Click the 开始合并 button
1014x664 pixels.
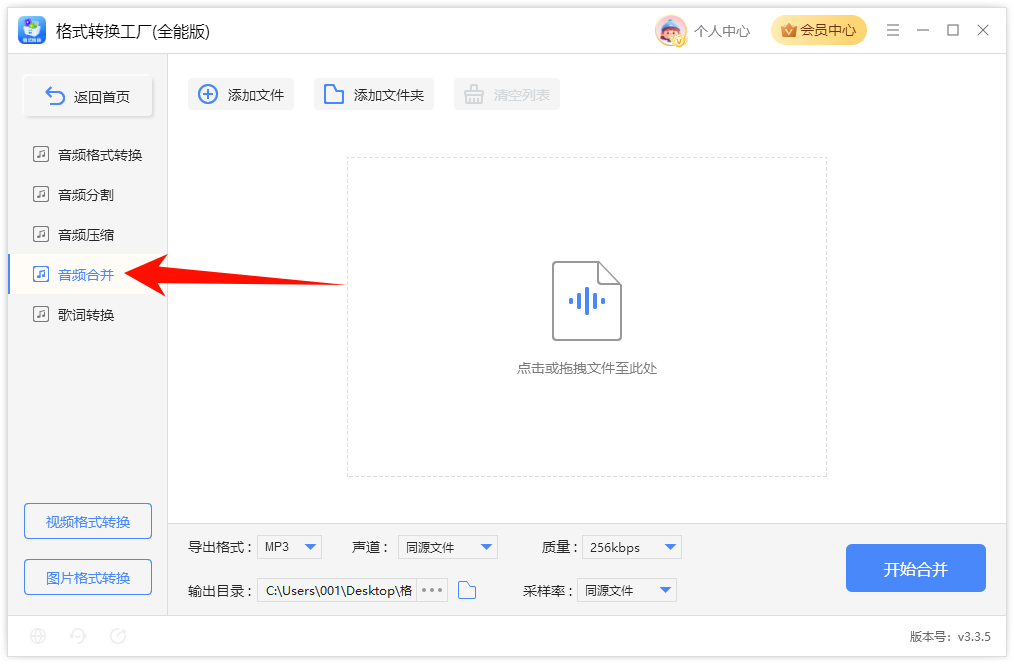coord(916,568)
